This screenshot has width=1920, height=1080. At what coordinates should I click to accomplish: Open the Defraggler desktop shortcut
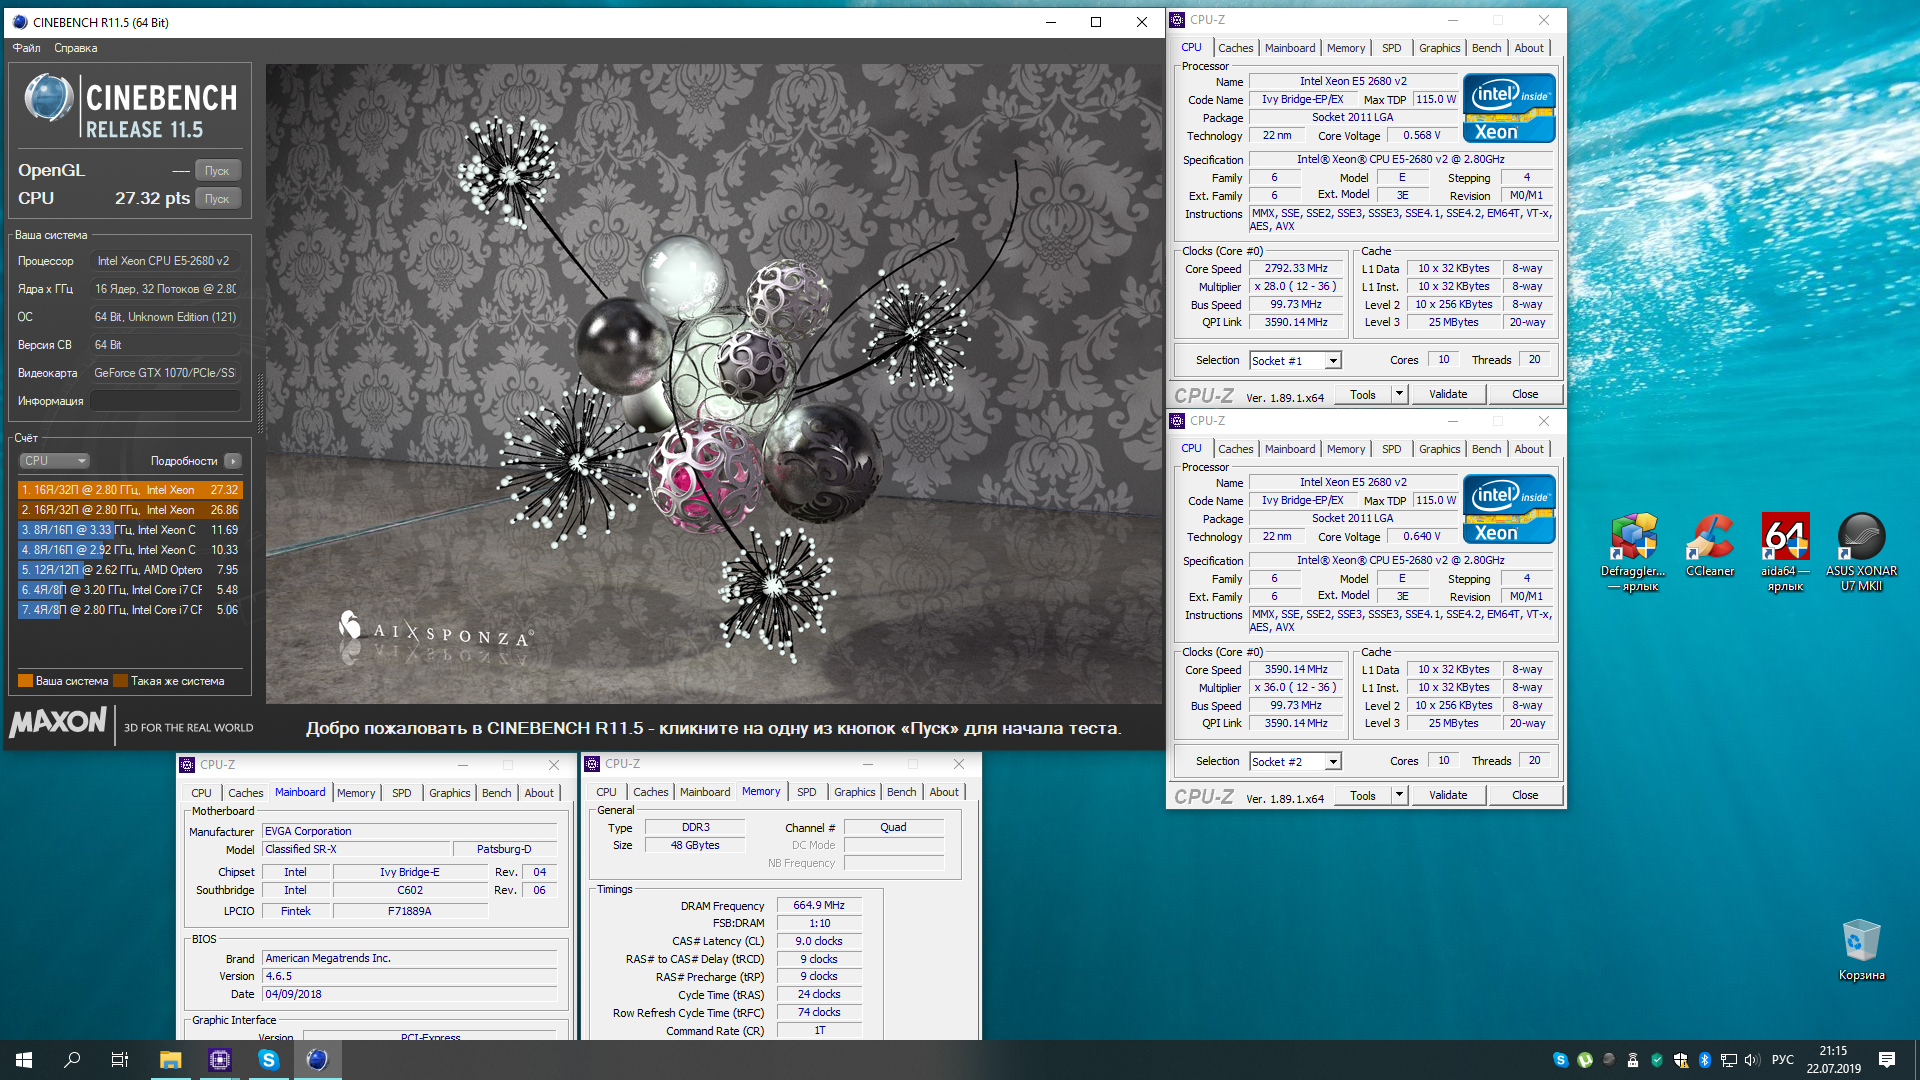click(1633, 551)
